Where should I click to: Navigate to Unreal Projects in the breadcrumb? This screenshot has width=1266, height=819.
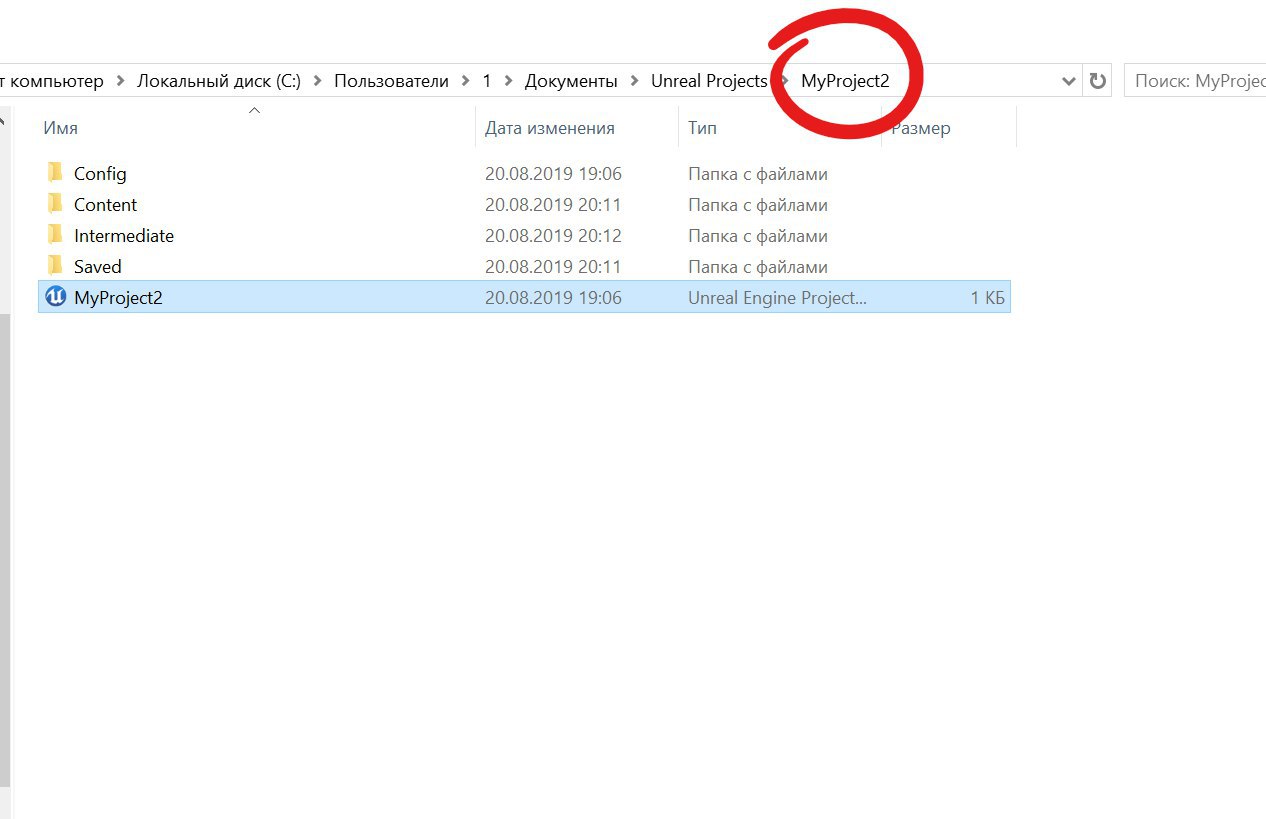[x=709, y=81]
